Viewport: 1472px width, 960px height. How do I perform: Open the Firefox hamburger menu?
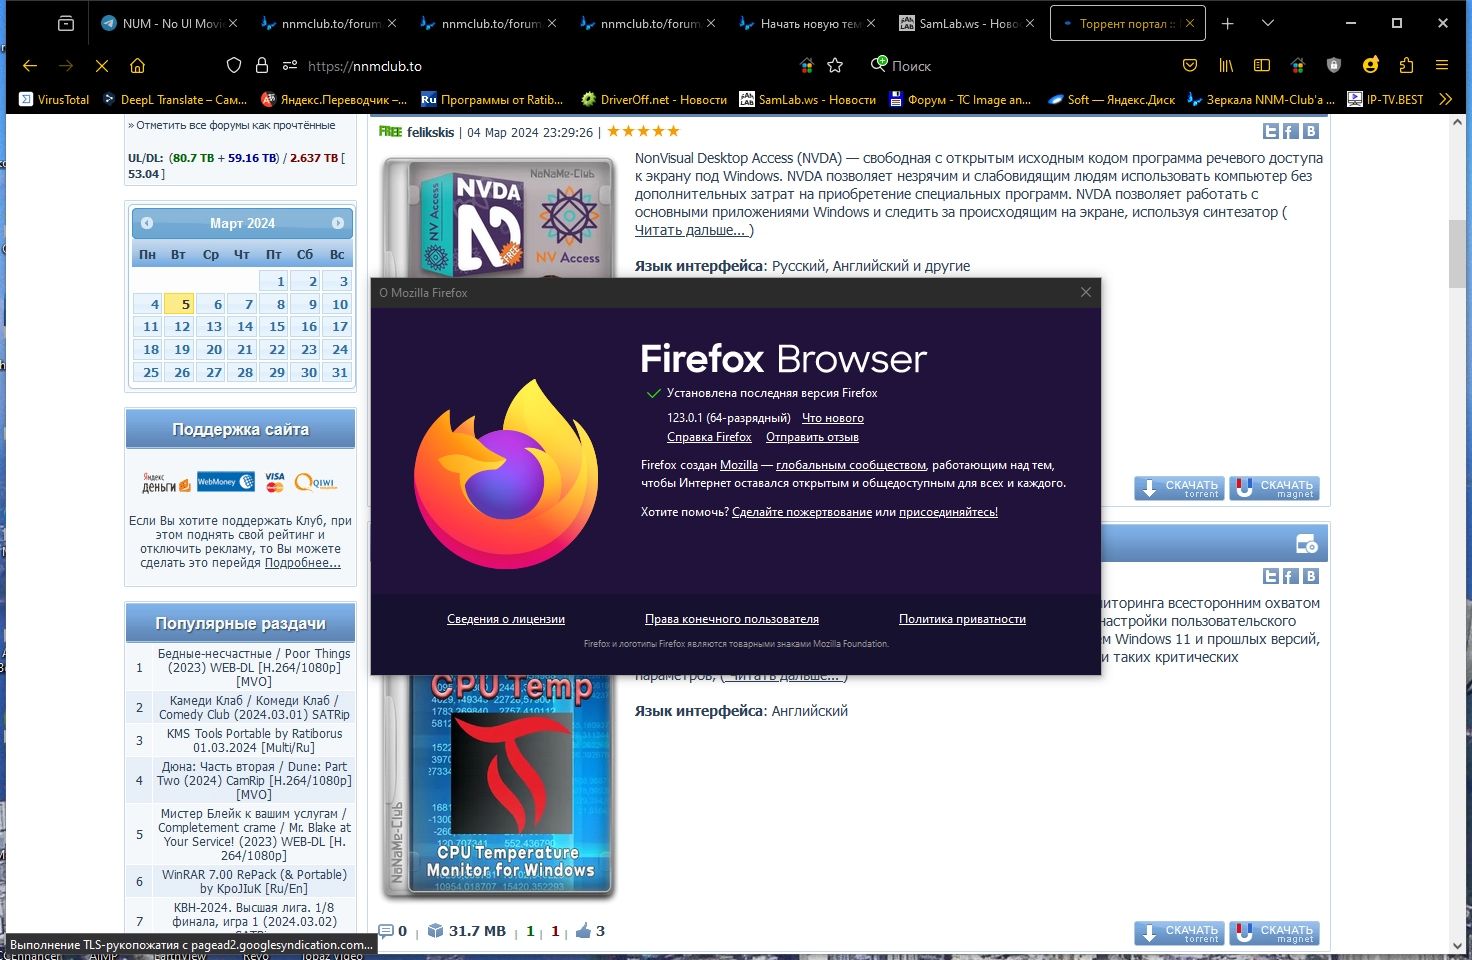pyautogui.click(x=1441, y=65)
